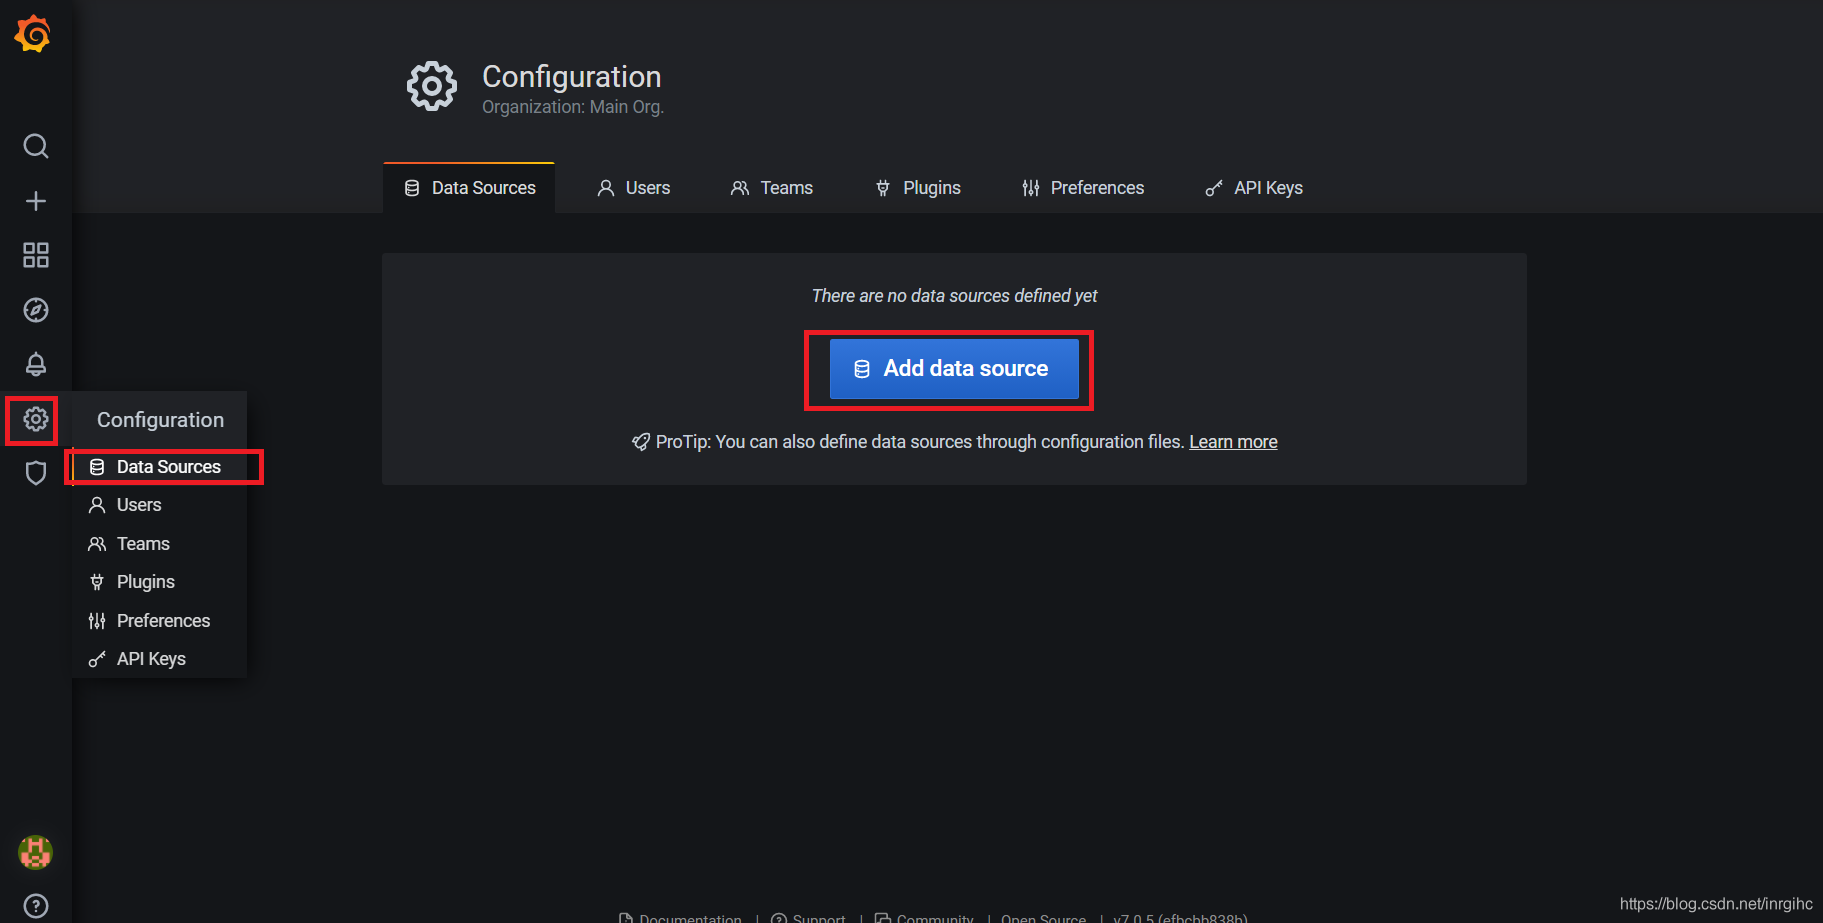Switch to the Teams tab
Screen dimensions: 1823x923
pyautogui.click(x=772, y=188)
